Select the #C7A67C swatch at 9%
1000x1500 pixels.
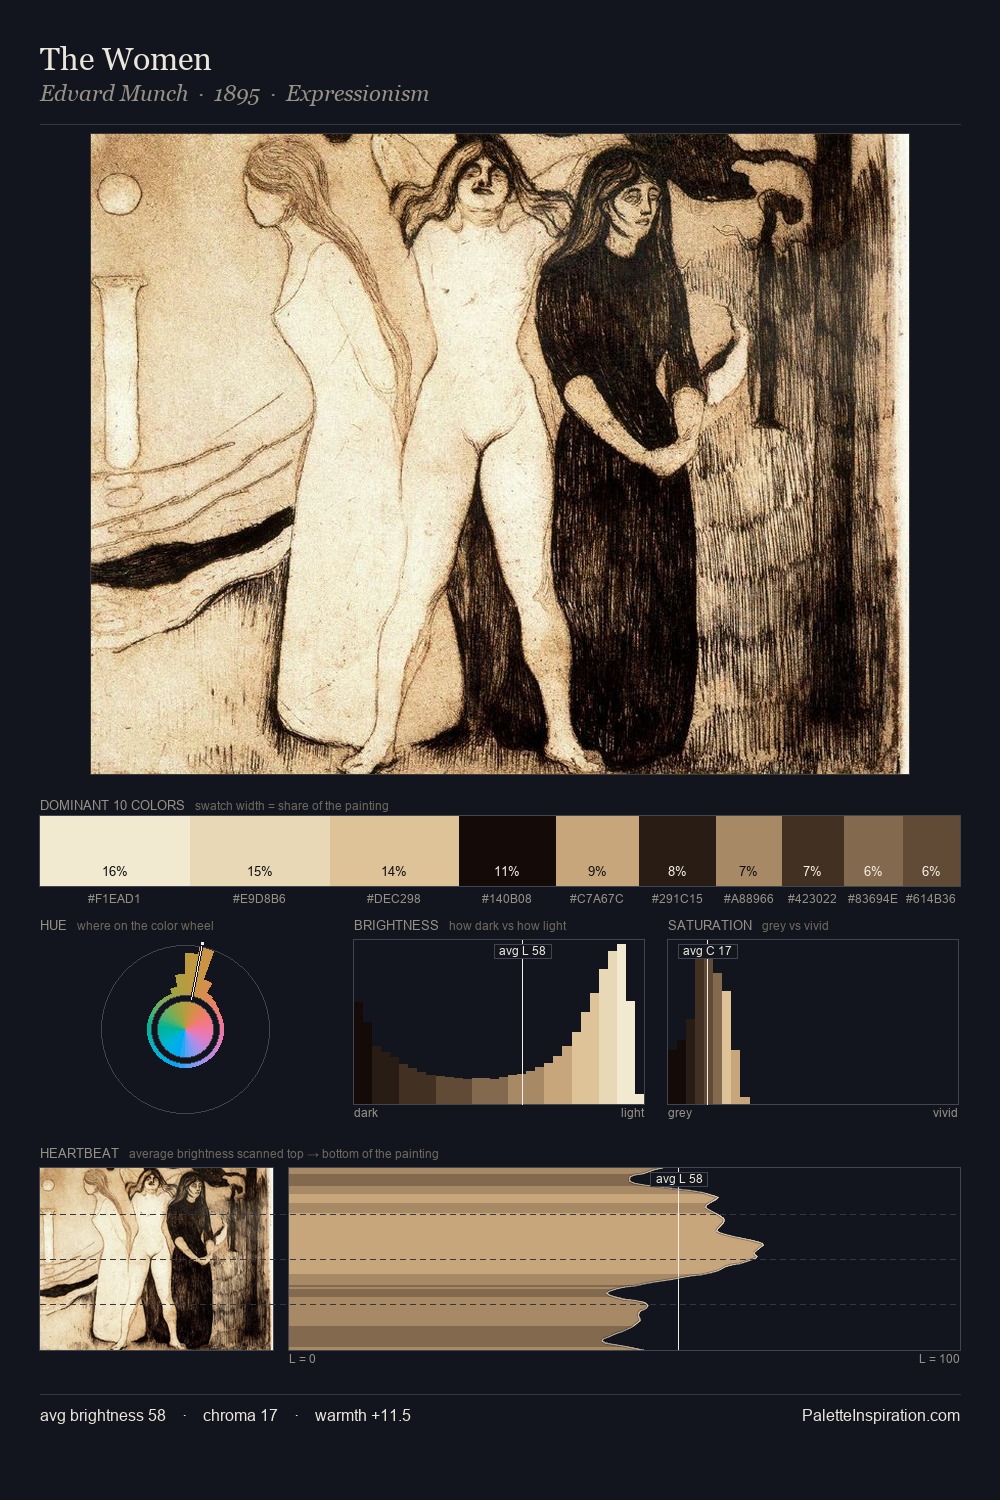click(597, 851)
